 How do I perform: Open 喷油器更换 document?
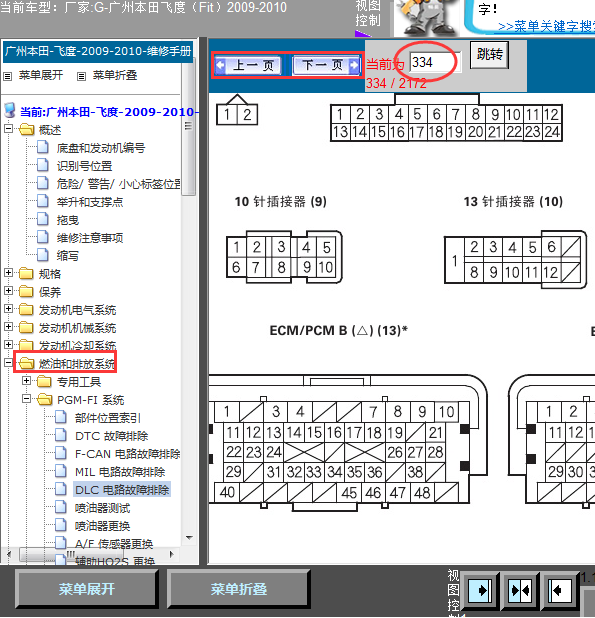(102, 526)
